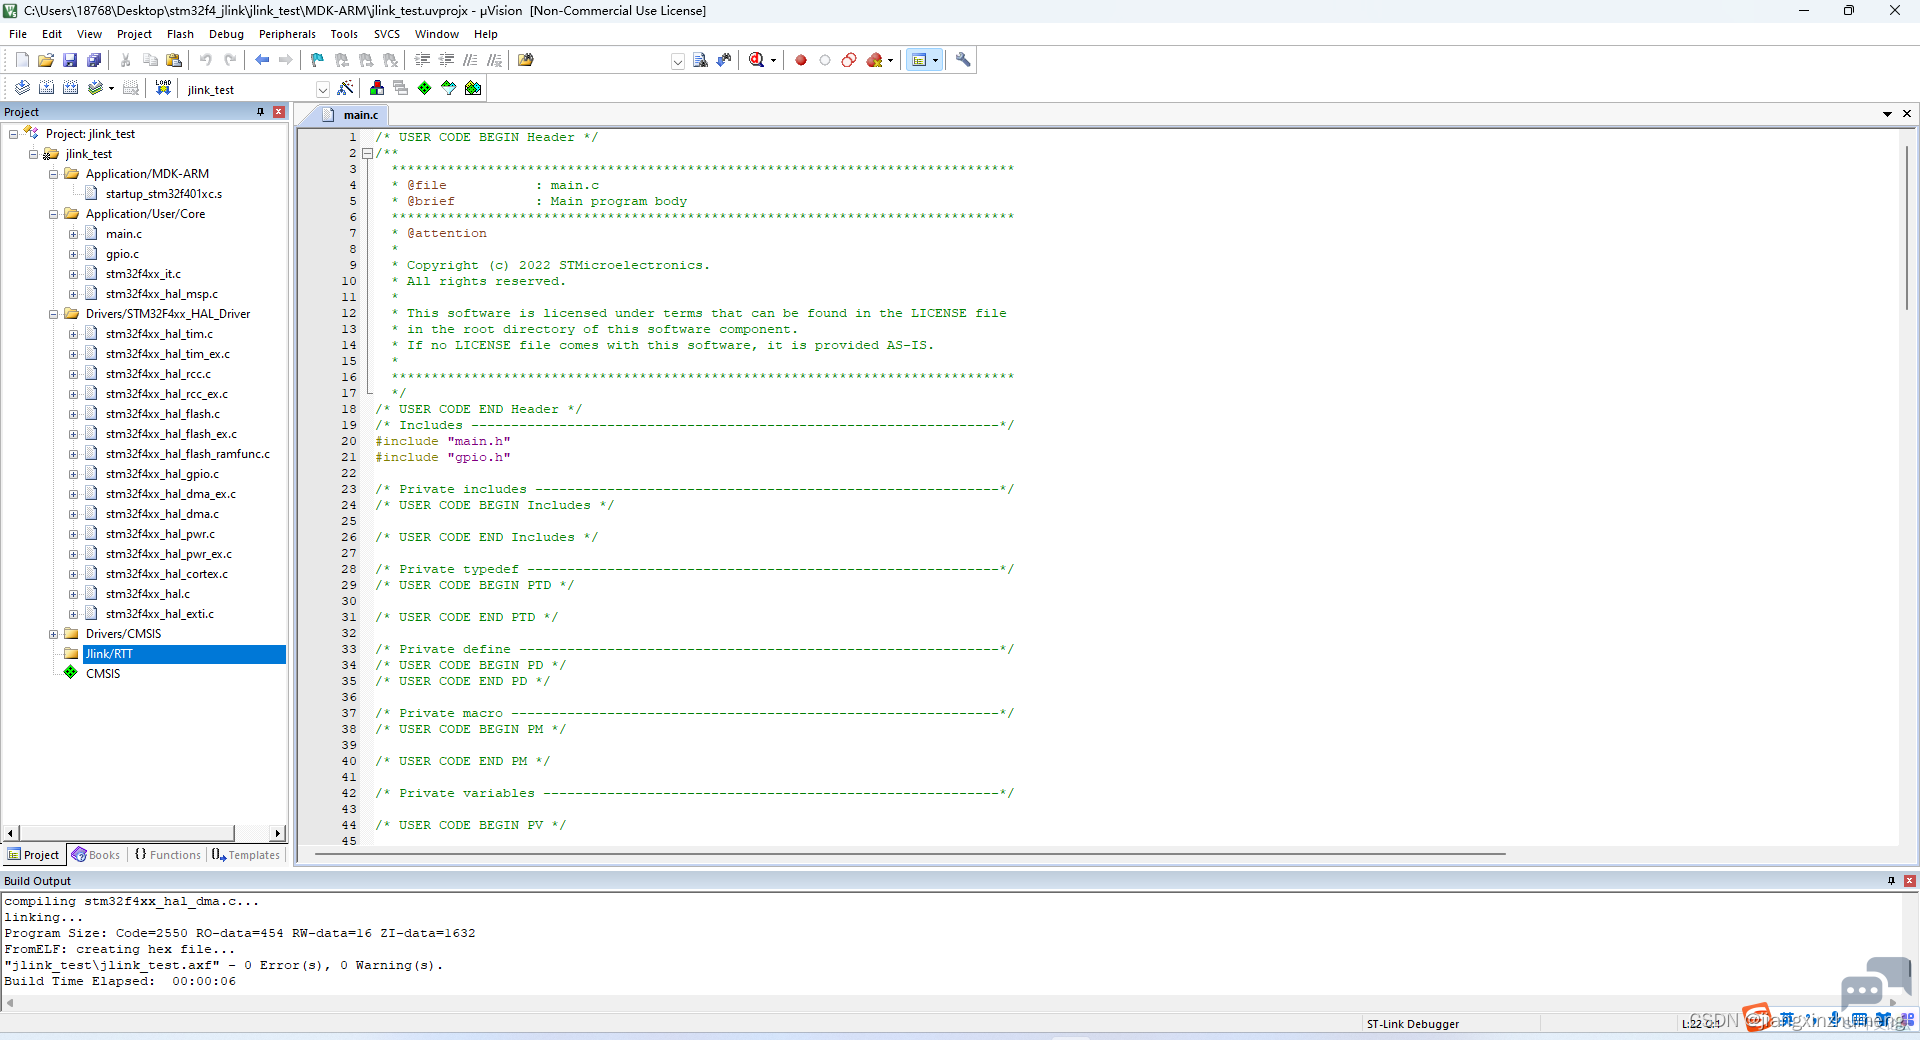Toggle code folding at line 2
Image resolution: width=1920 pixels, height=1040 pixels.
[x=367, y=153]
